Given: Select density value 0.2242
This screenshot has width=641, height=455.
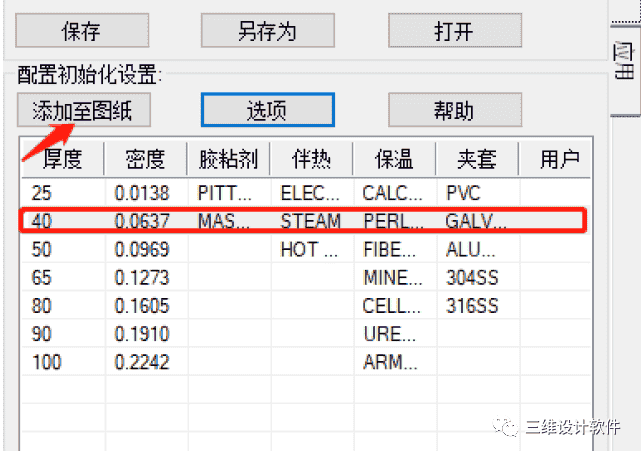Looking at the screenshot, I should [142, 362].
